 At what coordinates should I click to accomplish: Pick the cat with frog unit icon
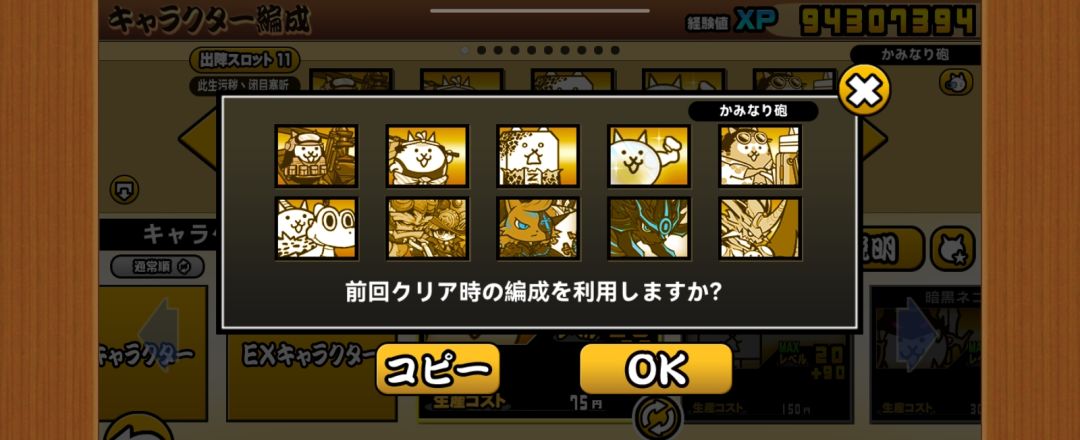[316, 229]
